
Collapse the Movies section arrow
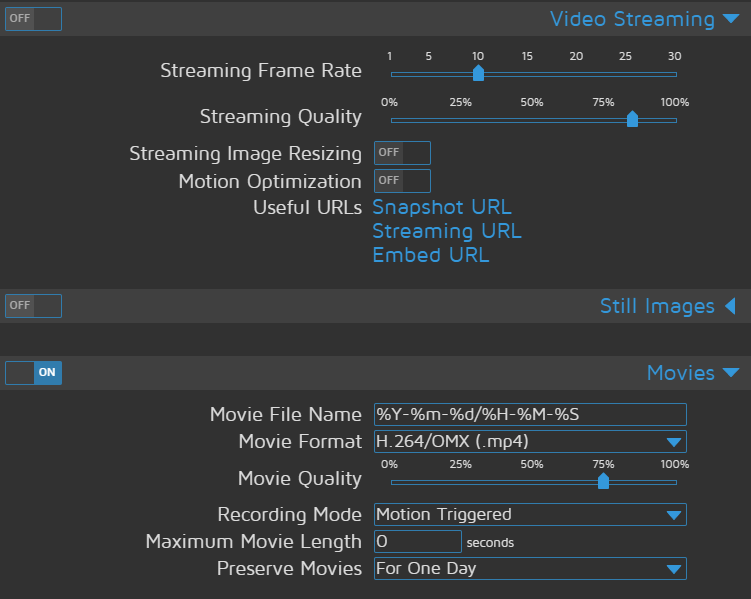click(x=731, y=373)
